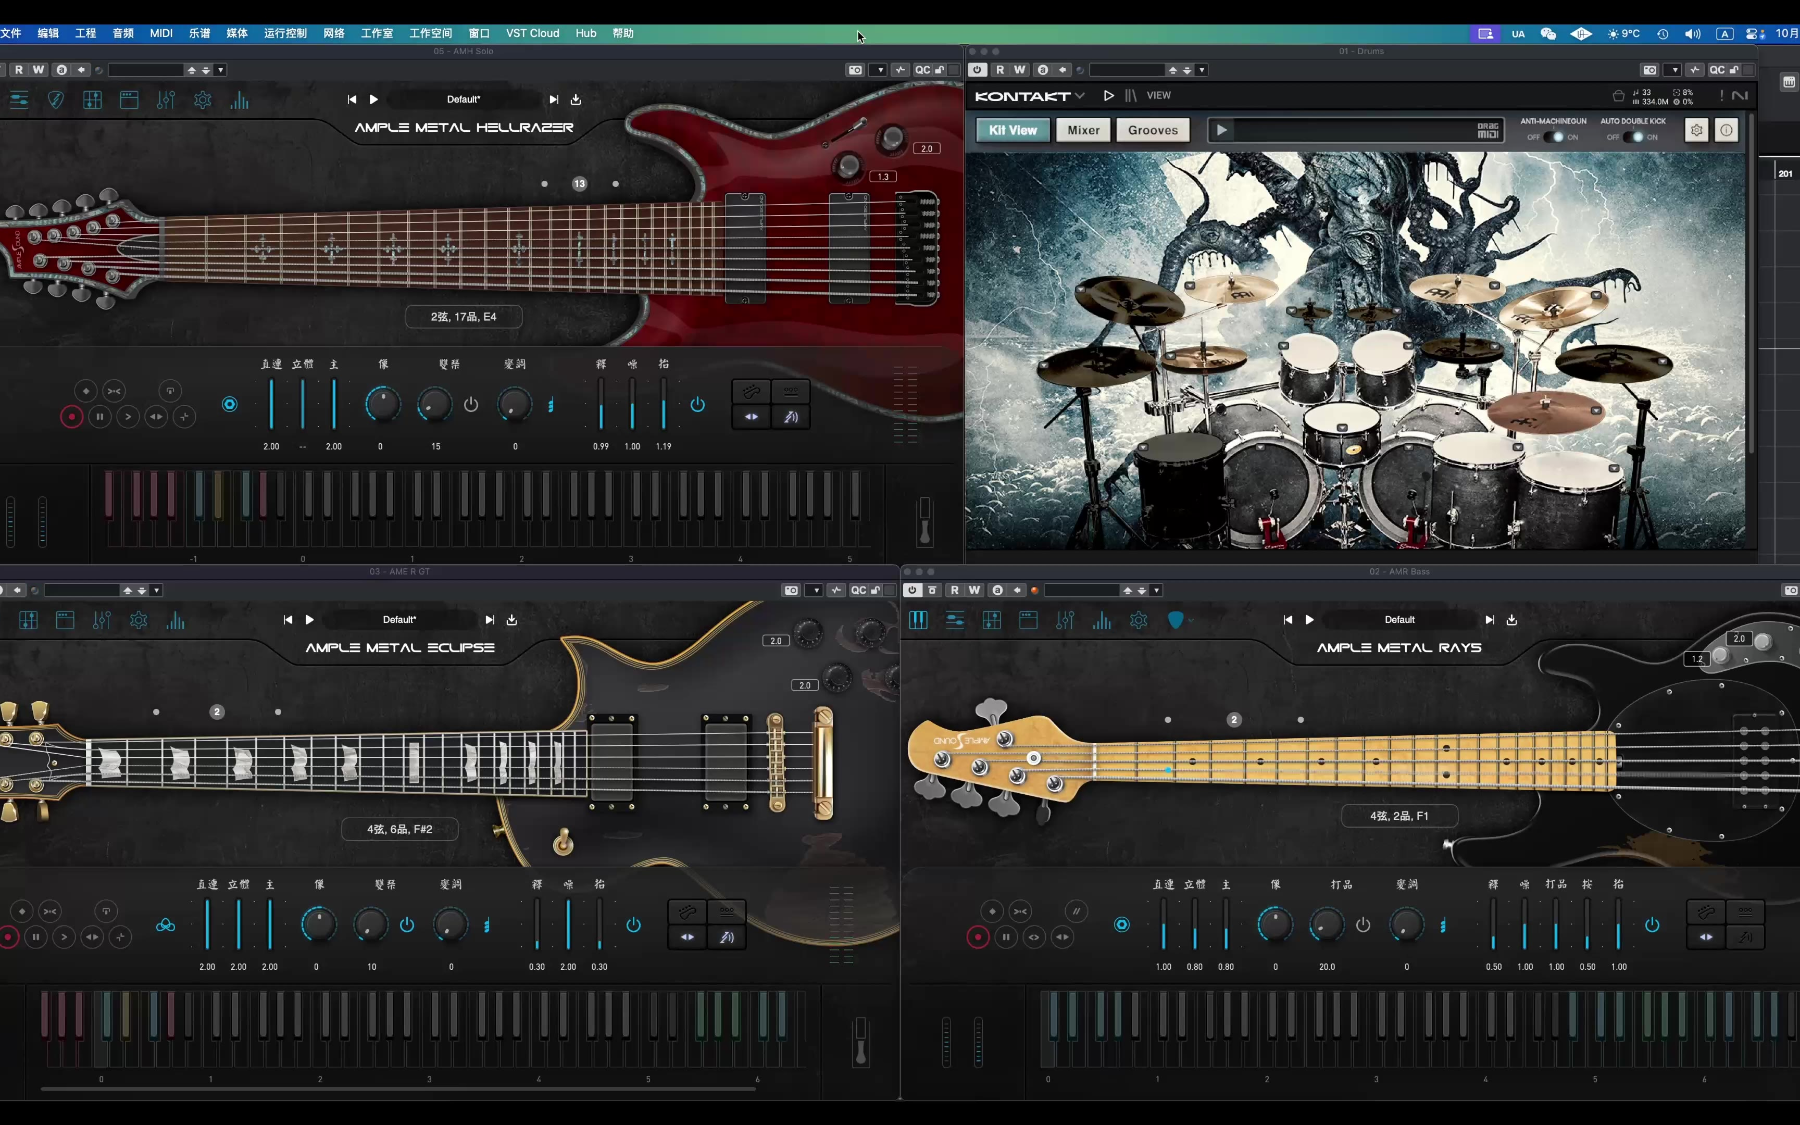Click the spectrum bars icon in Hellrazer toolbar
Screen dimensions: 1800x1125
pyautogui.click(x=239, y=100)
